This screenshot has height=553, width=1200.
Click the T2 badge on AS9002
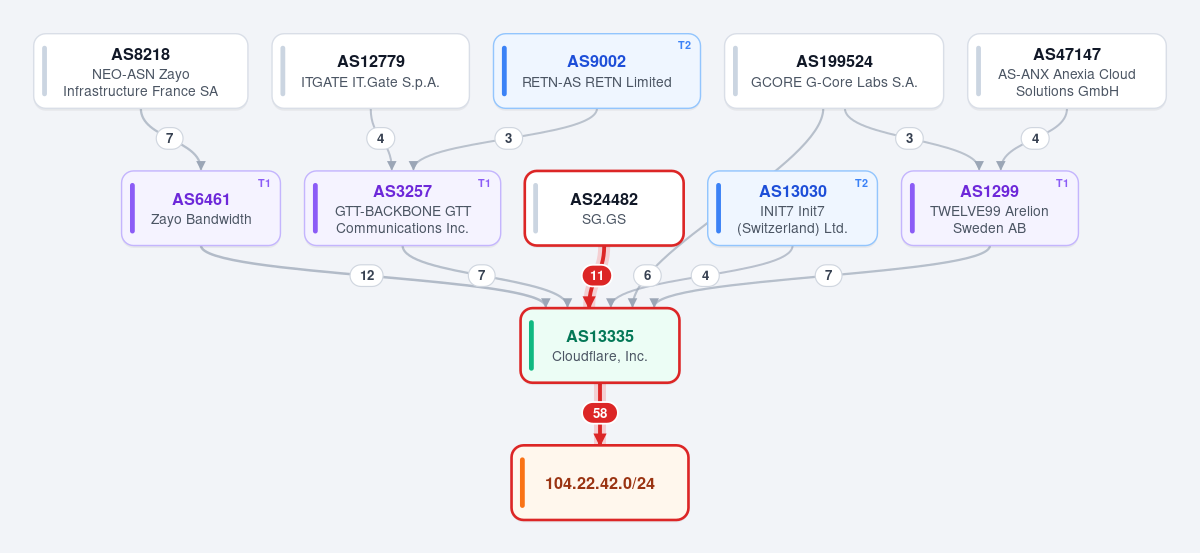[685, 45]
